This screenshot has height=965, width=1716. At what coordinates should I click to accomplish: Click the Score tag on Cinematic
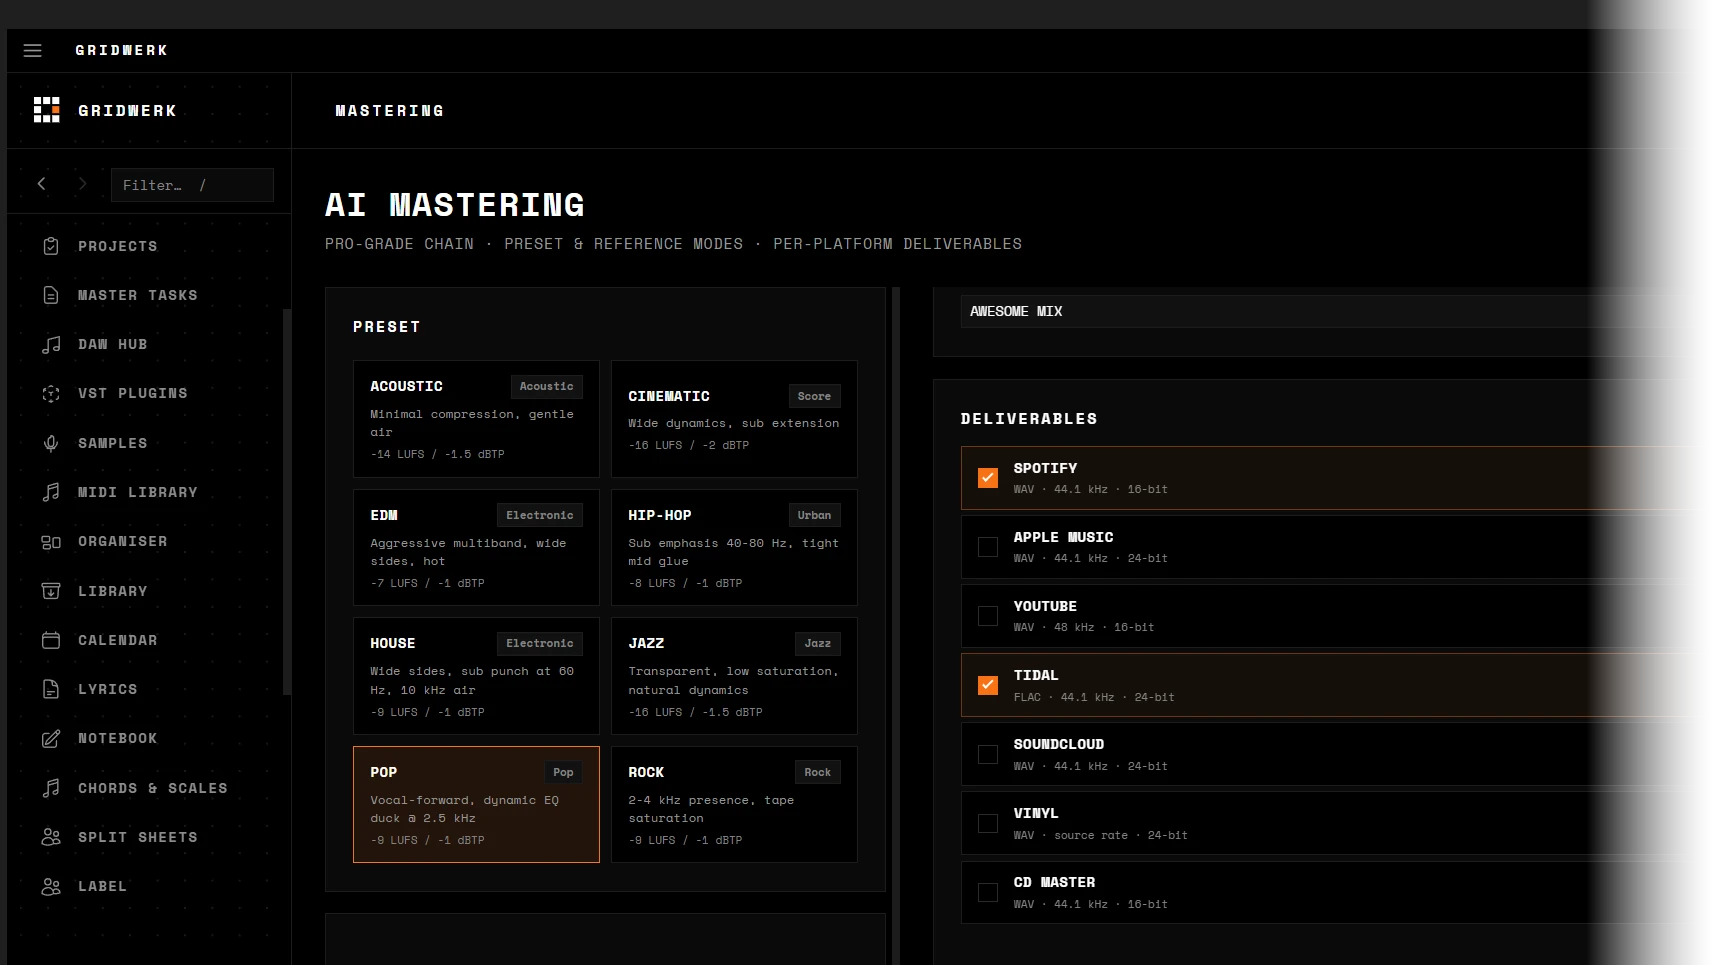814,396
